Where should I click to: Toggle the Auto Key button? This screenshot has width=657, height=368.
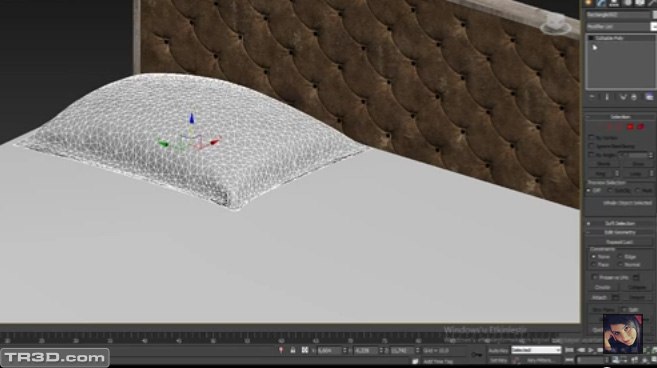[x=499, y=350]
